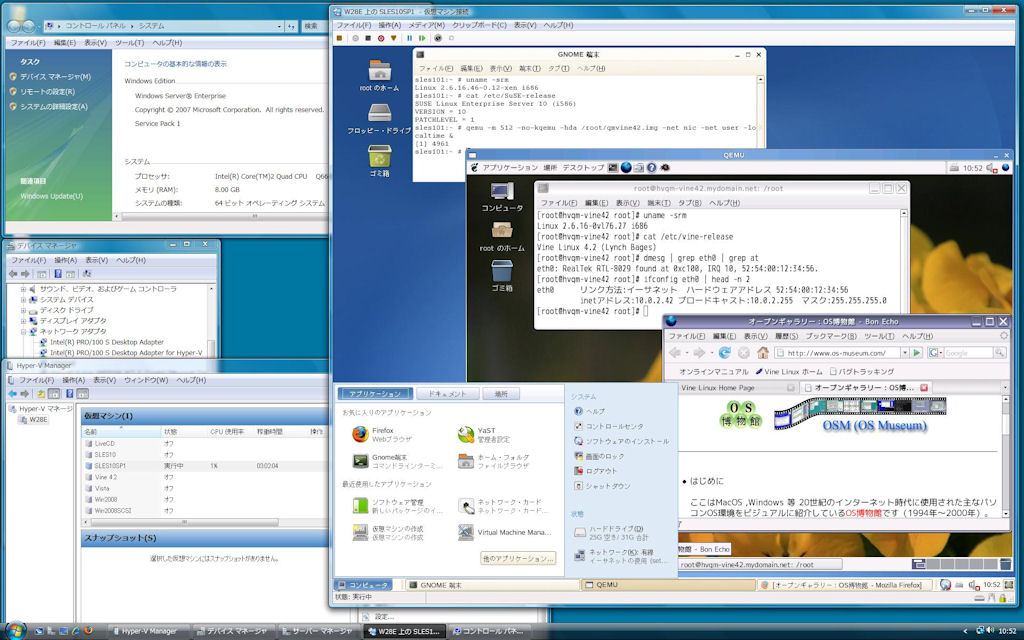Click scan hardware icon in Device Manager toolbar
Image resolution: width=1024 pixels, height=640 pixels.
(x=86, y=274)
